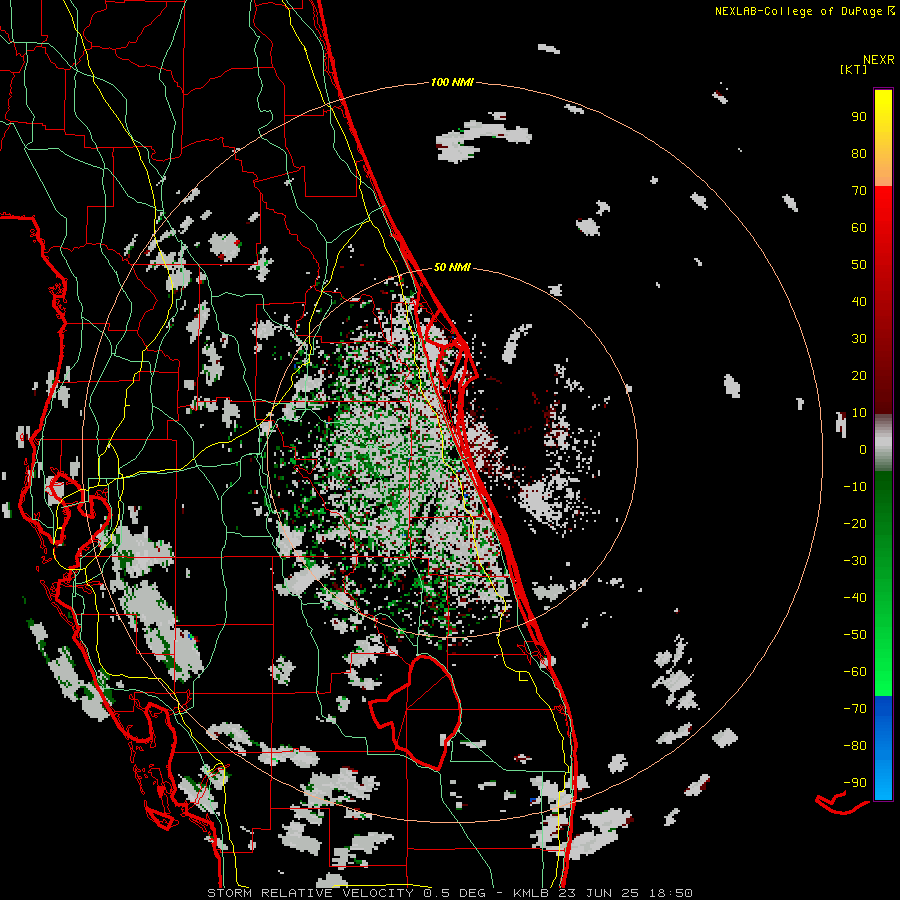This screenshot has width=900, height=900.
Task: Click the 80 value on velocity scale
Action: tap(859, 153)
